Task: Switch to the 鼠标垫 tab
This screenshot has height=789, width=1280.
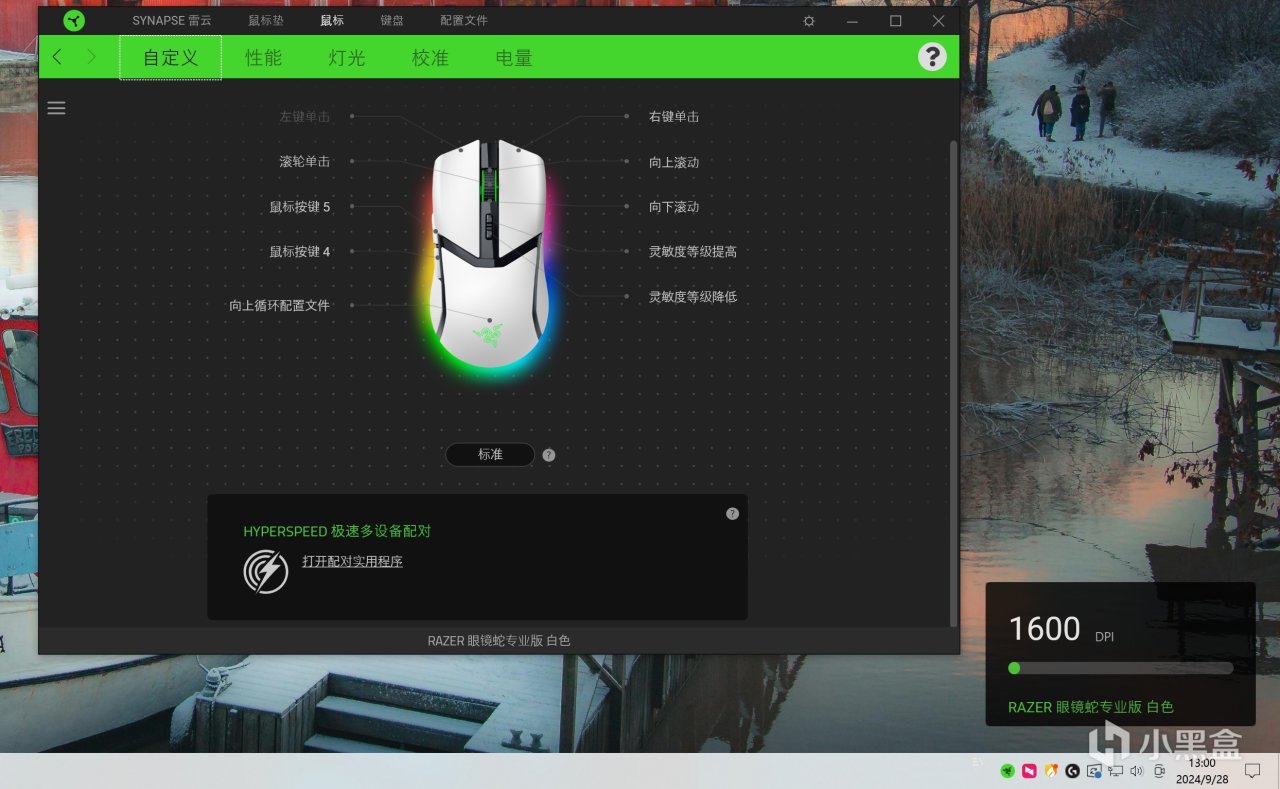Action: [267, 21]
